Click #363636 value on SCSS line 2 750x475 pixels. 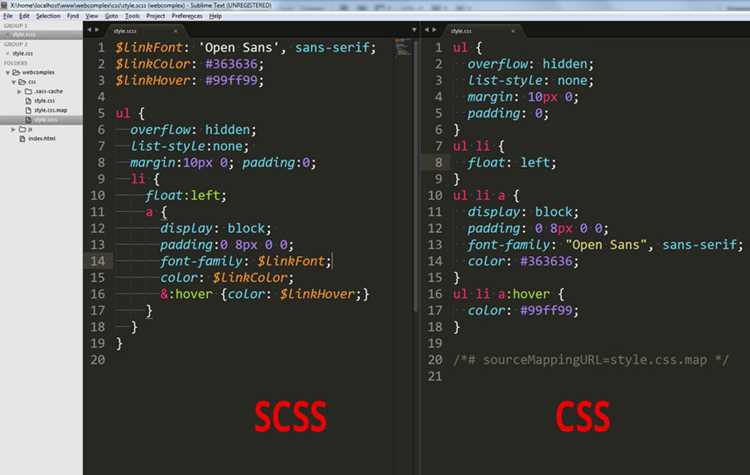coord(231,64)
